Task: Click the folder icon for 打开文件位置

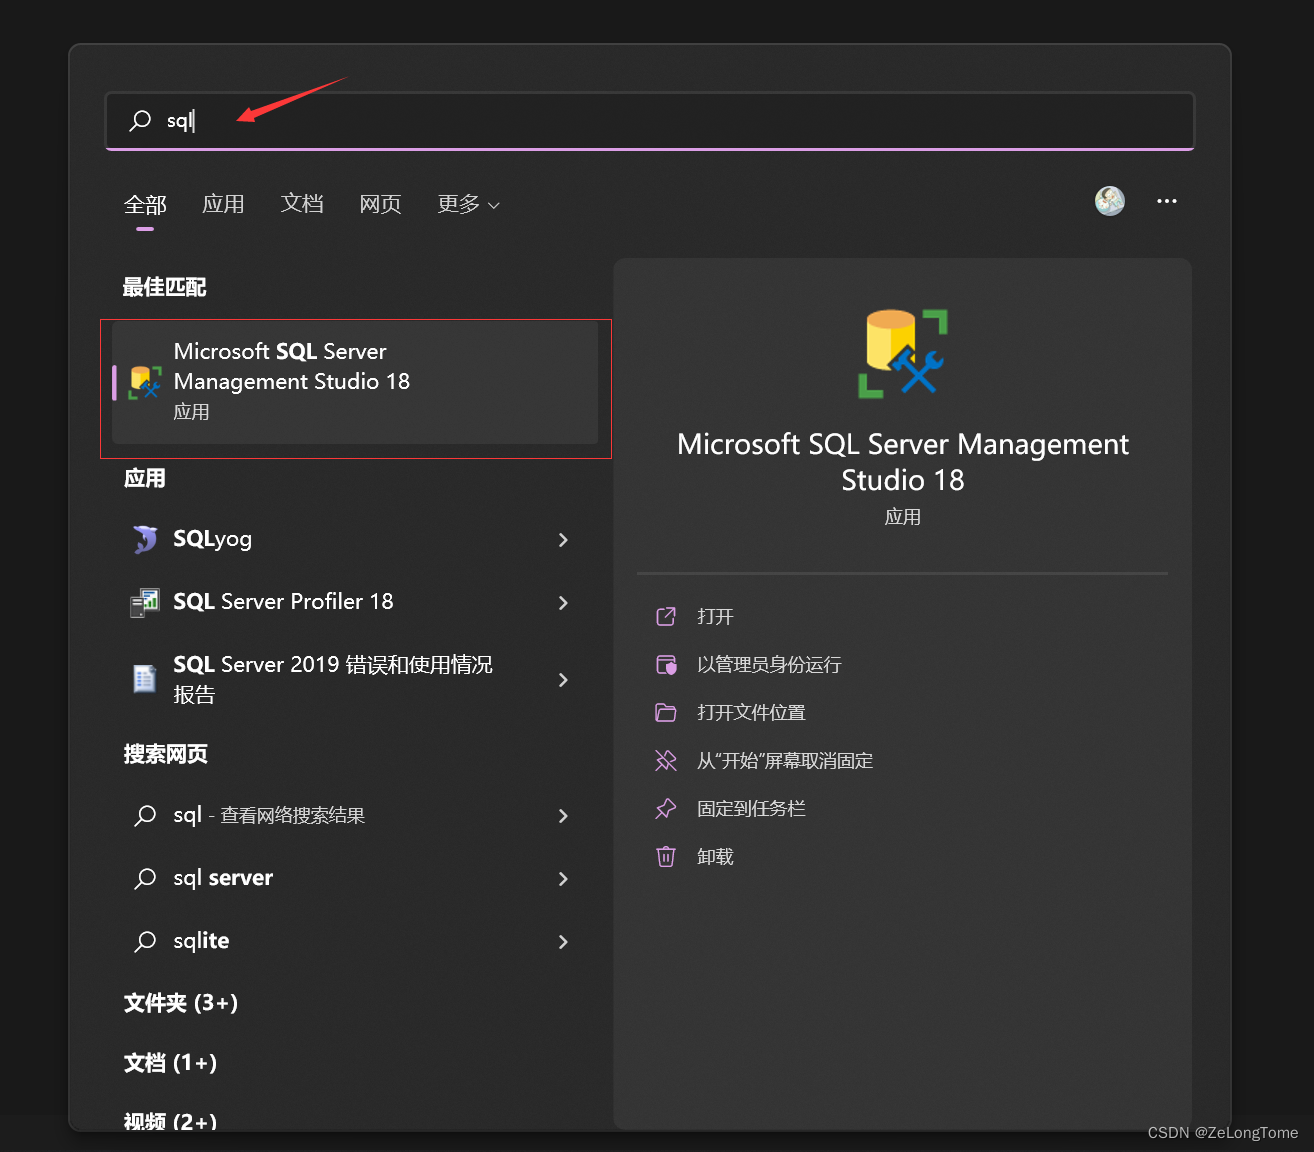Action: [666, 713]
